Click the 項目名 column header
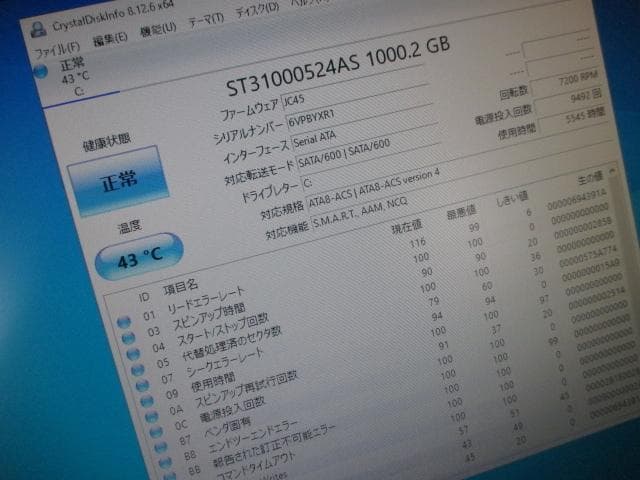This screenshot has height=480, width=640. tap(180, 287)
